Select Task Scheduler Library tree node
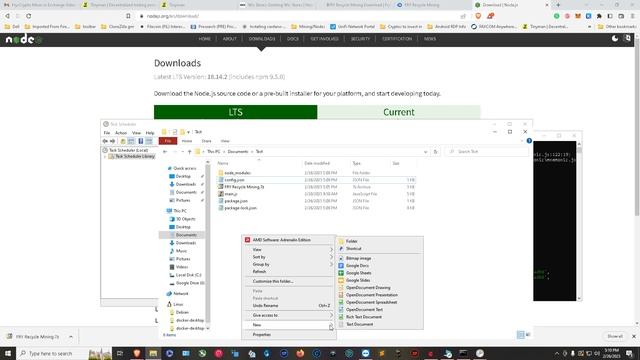This screenshot has height=360, width=640. [134, 156]
